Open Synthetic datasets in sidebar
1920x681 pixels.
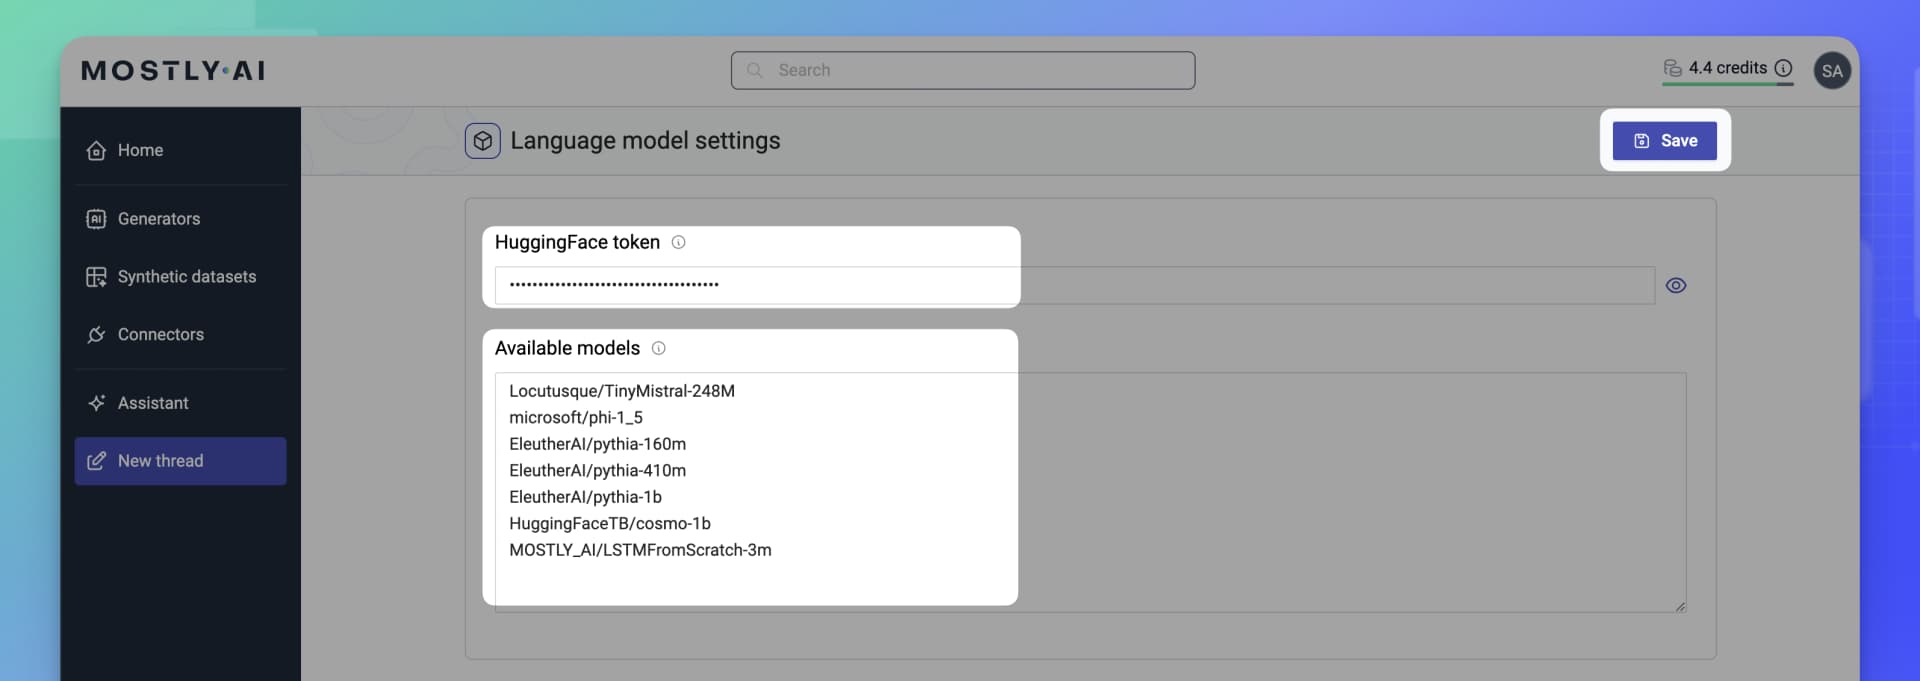coord(180,277)
